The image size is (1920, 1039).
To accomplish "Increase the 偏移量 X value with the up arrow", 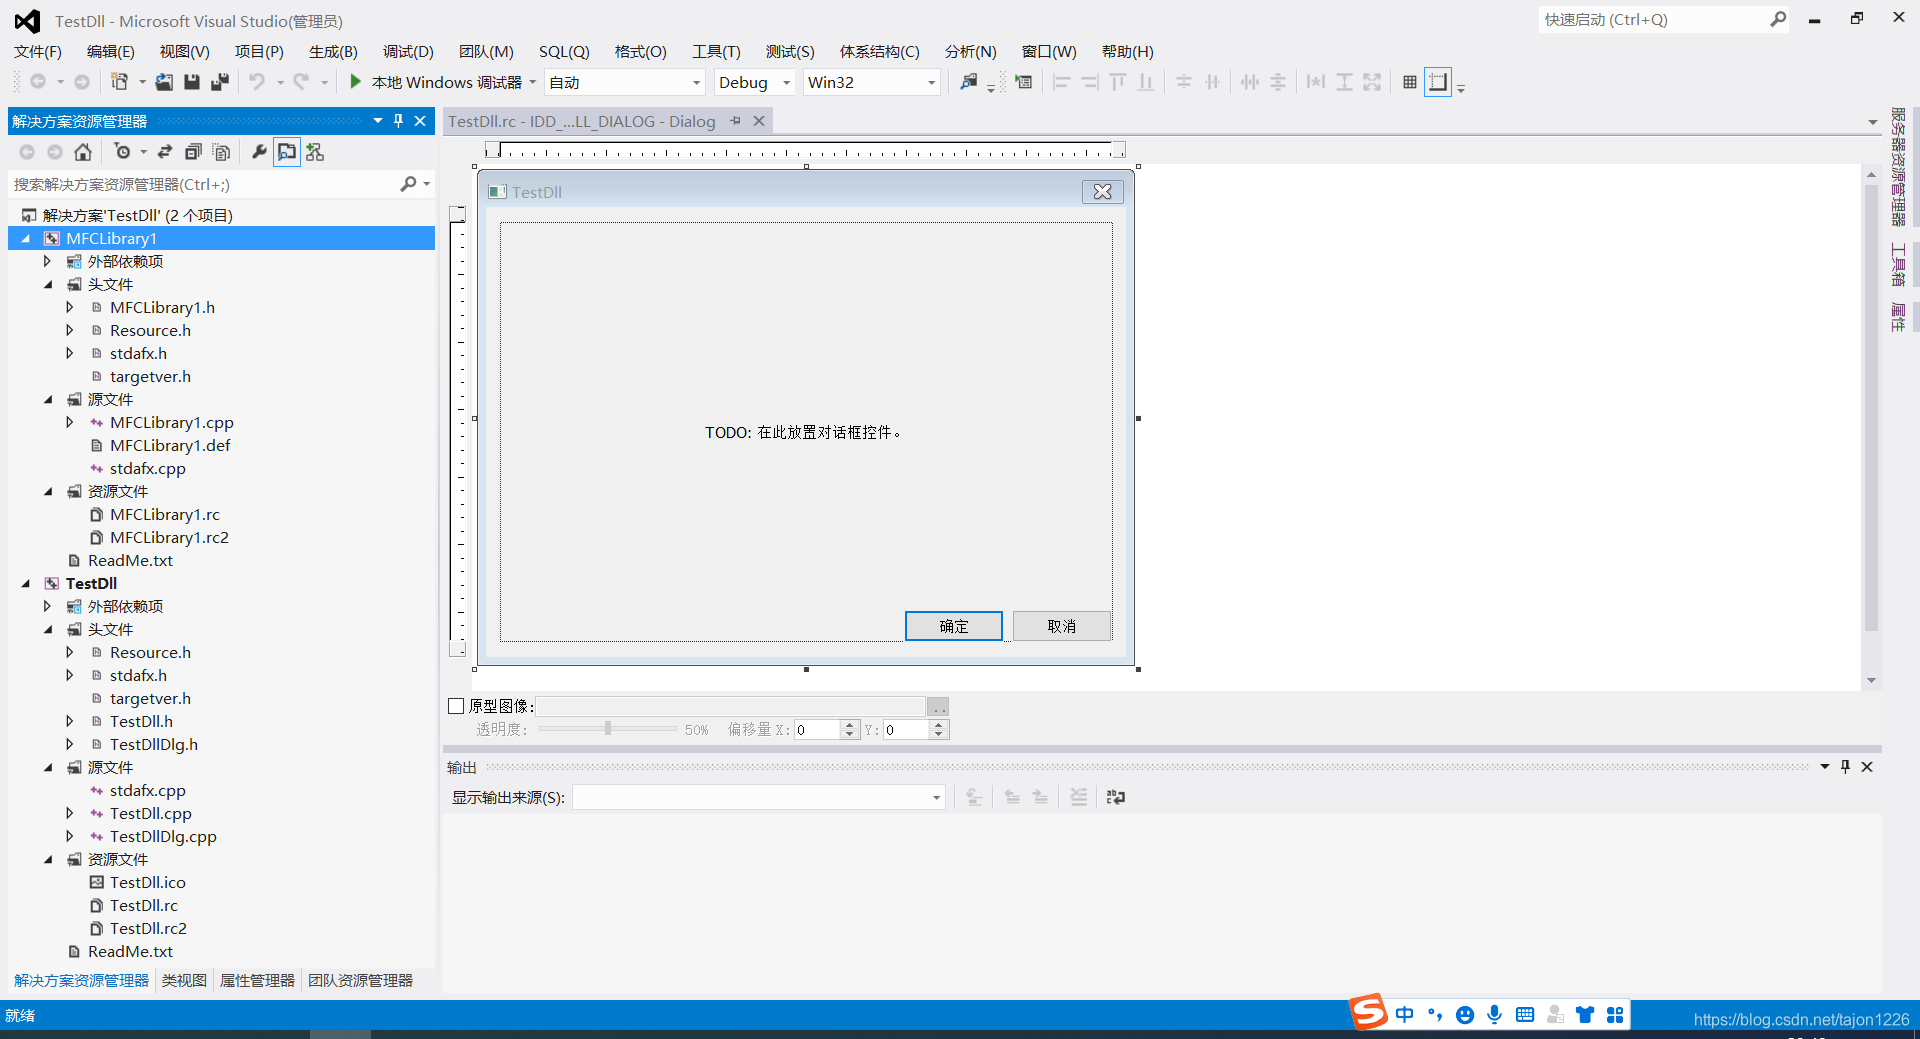I will pos(850,725).
